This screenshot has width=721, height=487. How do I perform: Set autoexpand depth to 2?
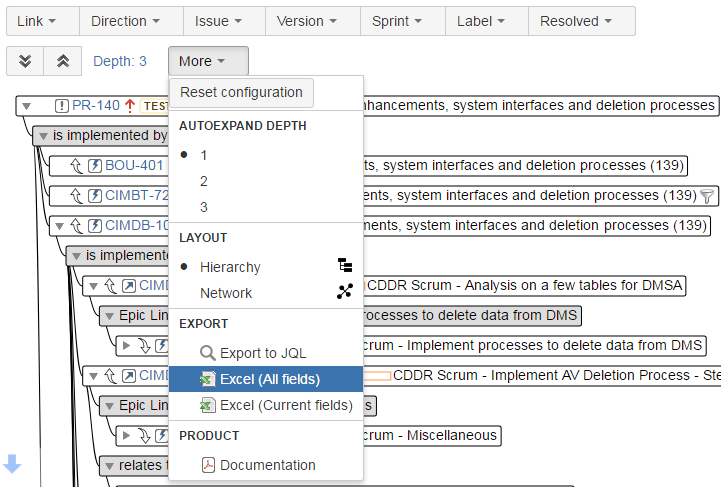(x=204, y=181)
